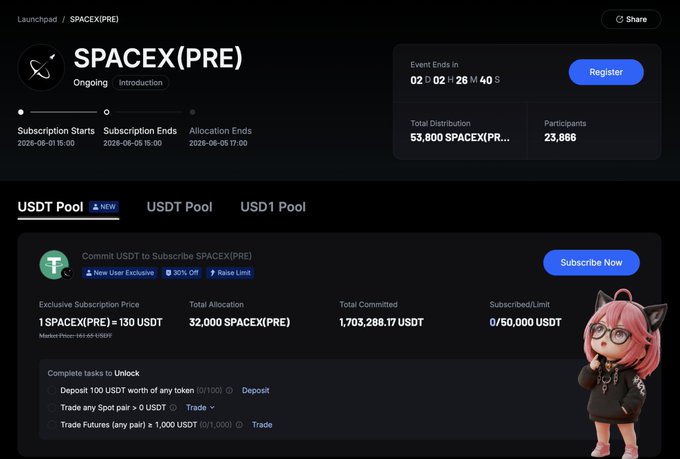
Task: Open the info icon beside Deposit task
Action: tap(229, 390)
